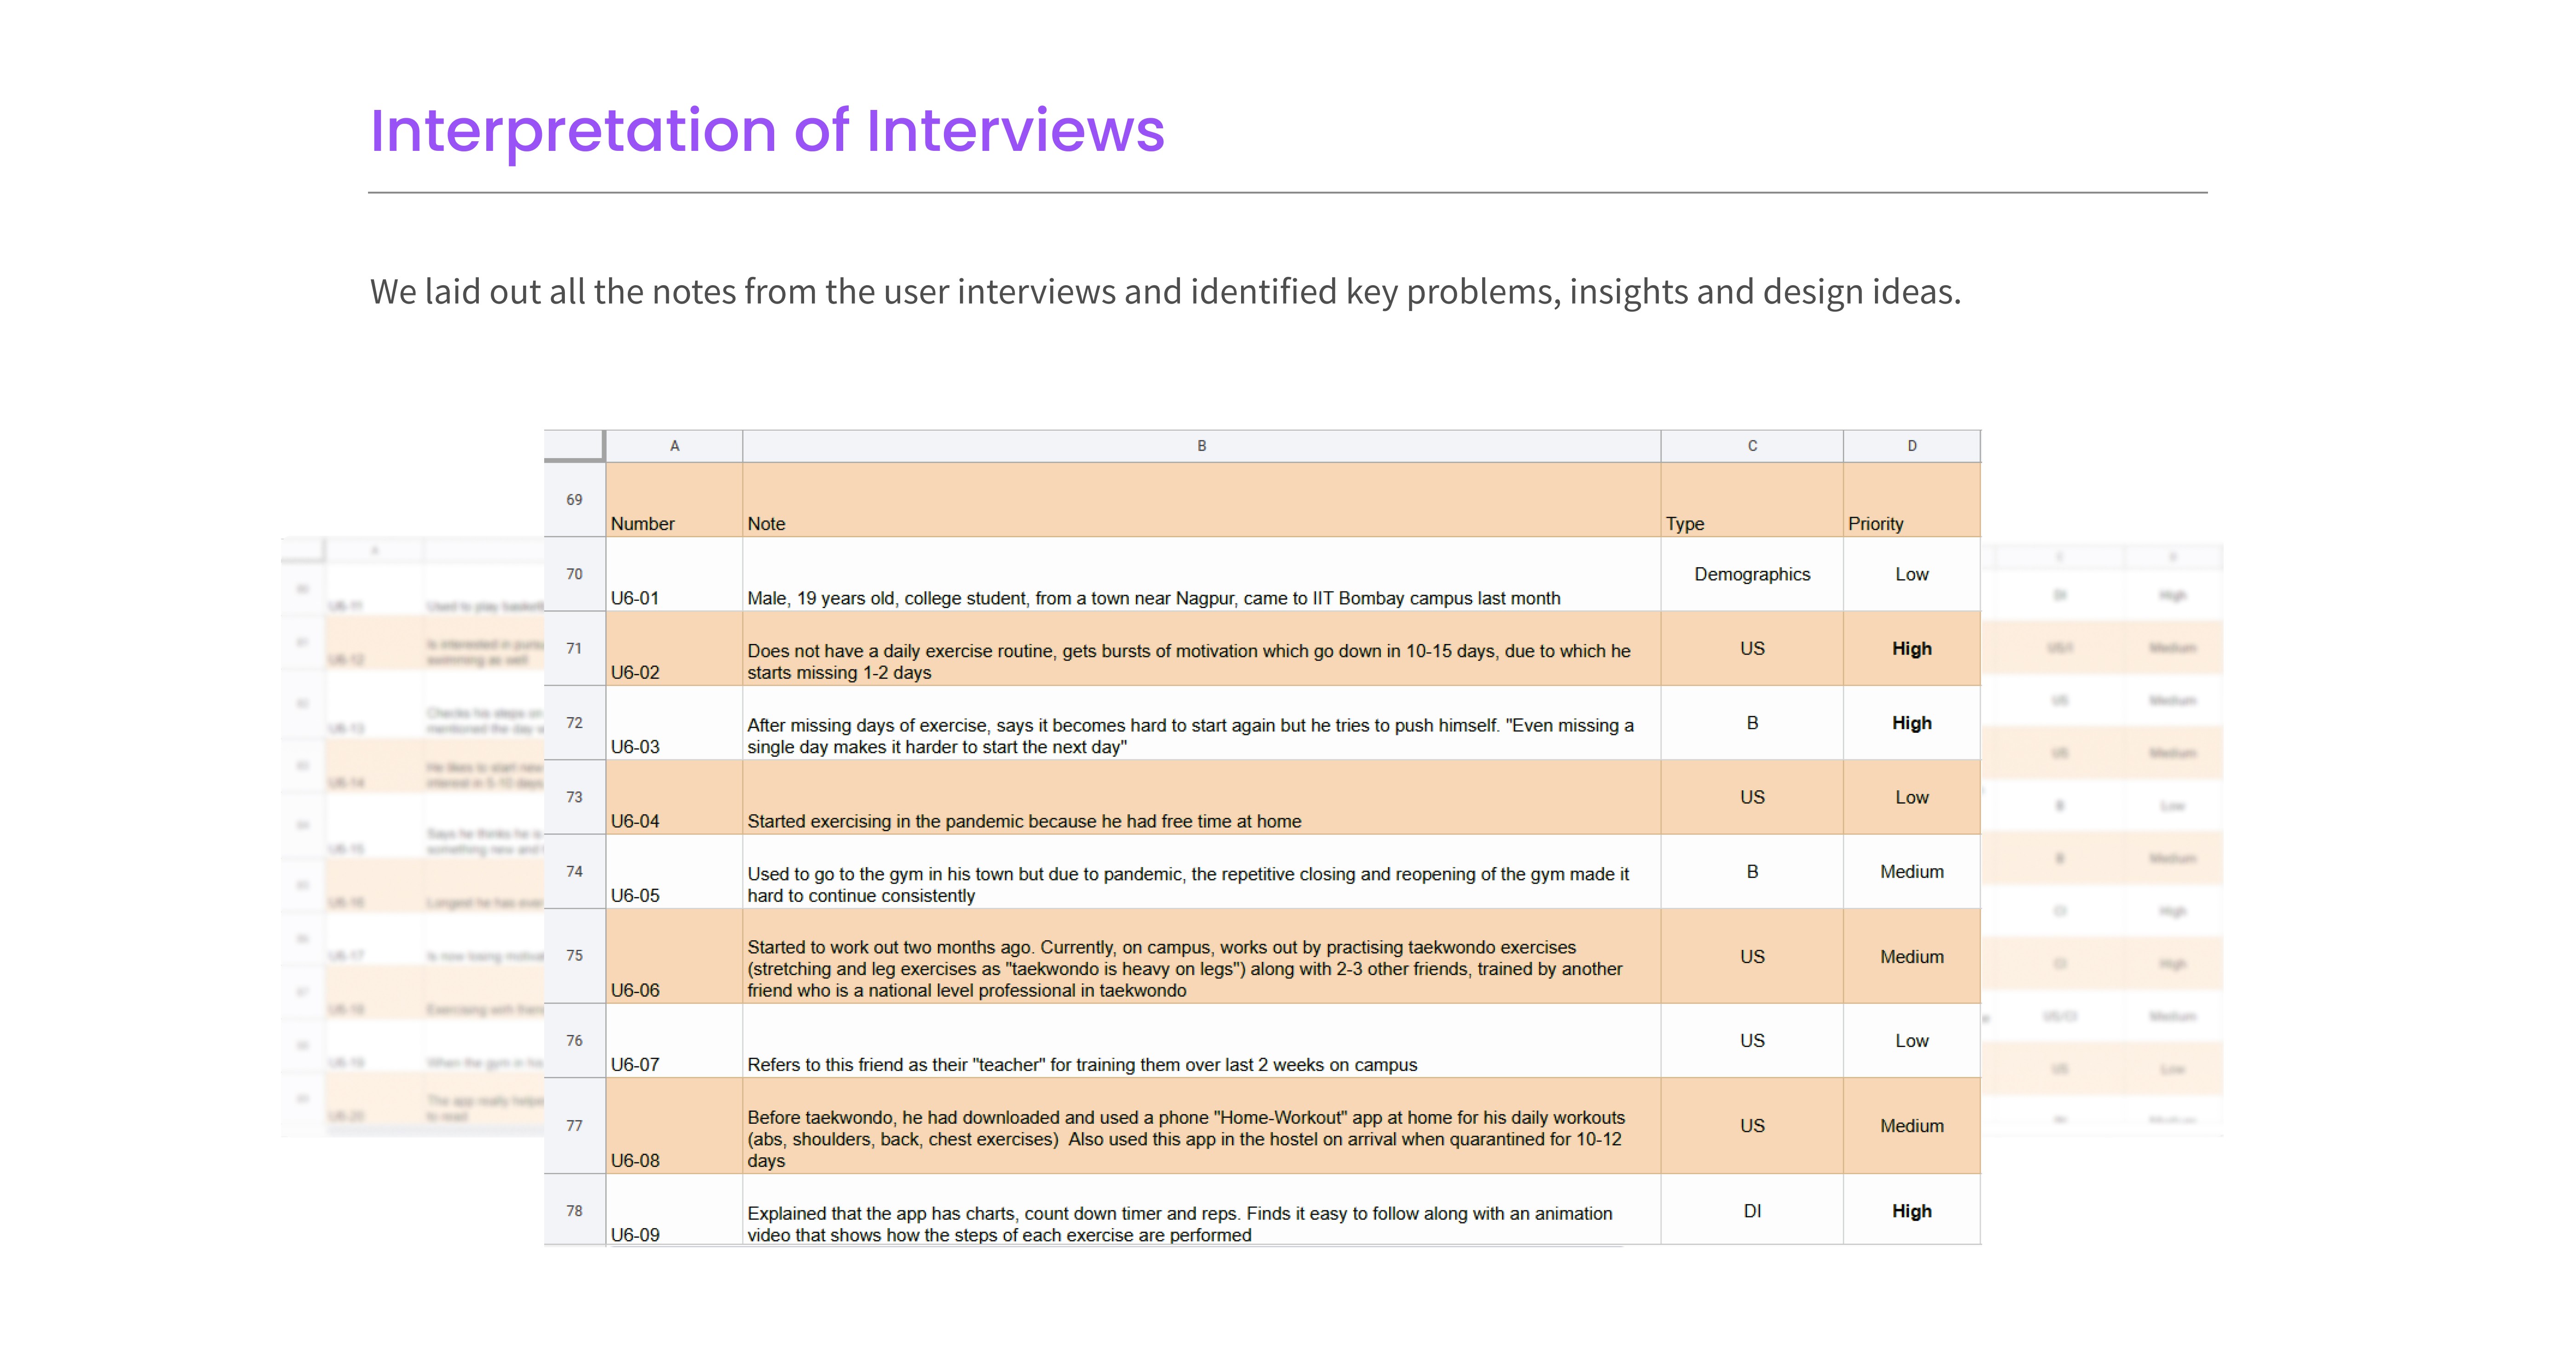Select column A header
The width and height of the screenshot is (2576, 1345).
coord(674,446)
